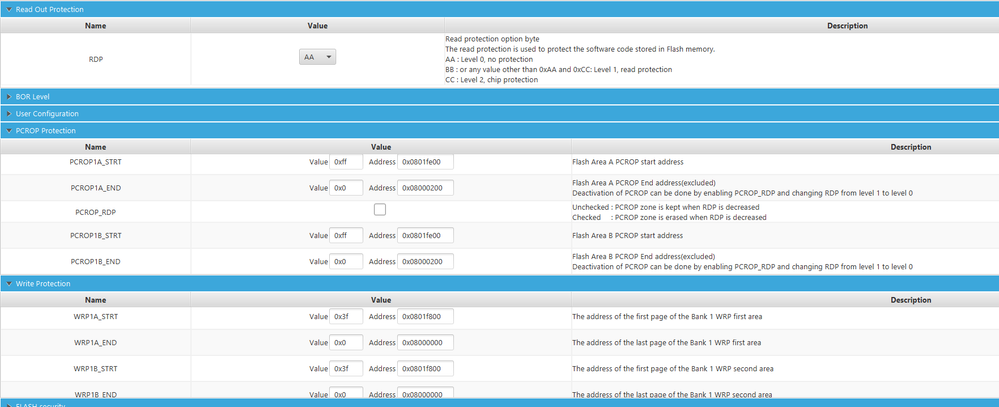
Task: Select the PCROP1A_END name cell
Action: pos(95,188)
